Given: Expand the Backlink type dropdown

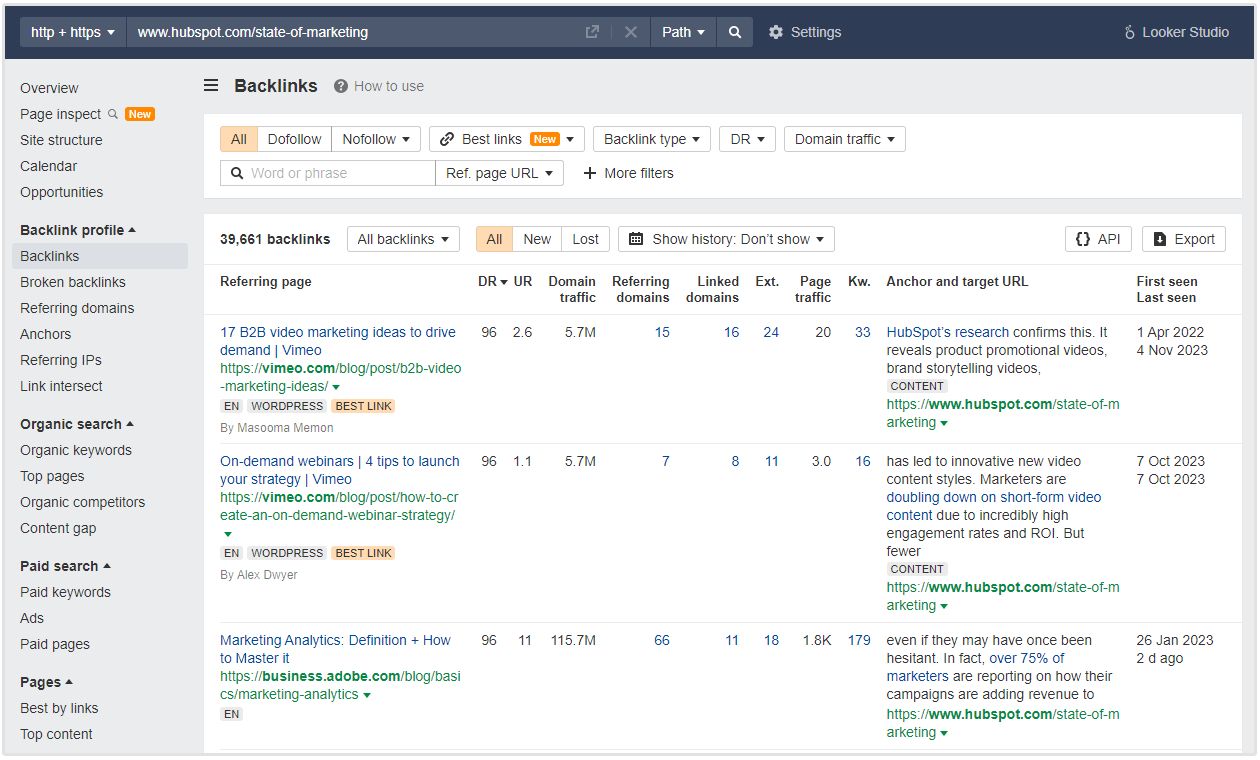Looking at the screenshot, I should coord(651,139).
